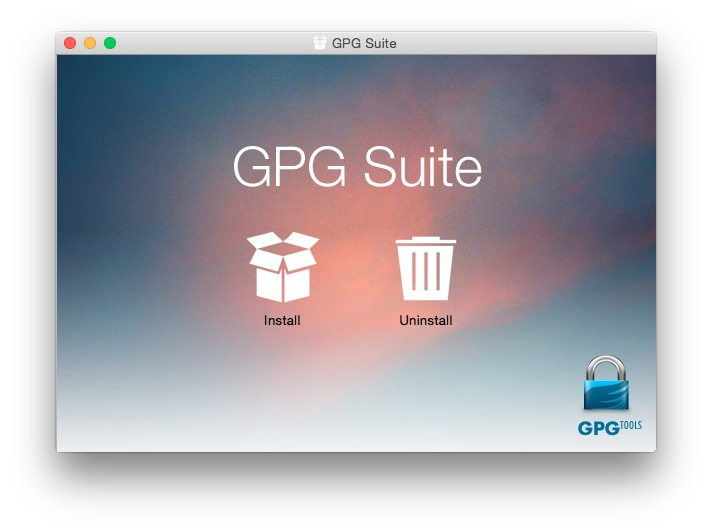The height and width of the screenshot is (532, 712).
Task: Click the "GPG Suite" title bar text
Action: (x=364, y=44)
